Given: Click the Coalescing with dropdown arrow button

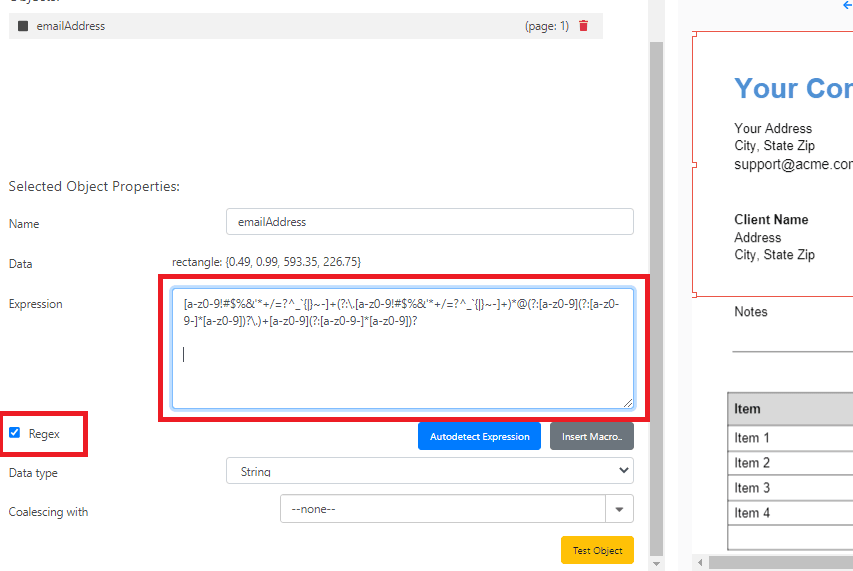Looking at the screenshot, I should 620,510.
